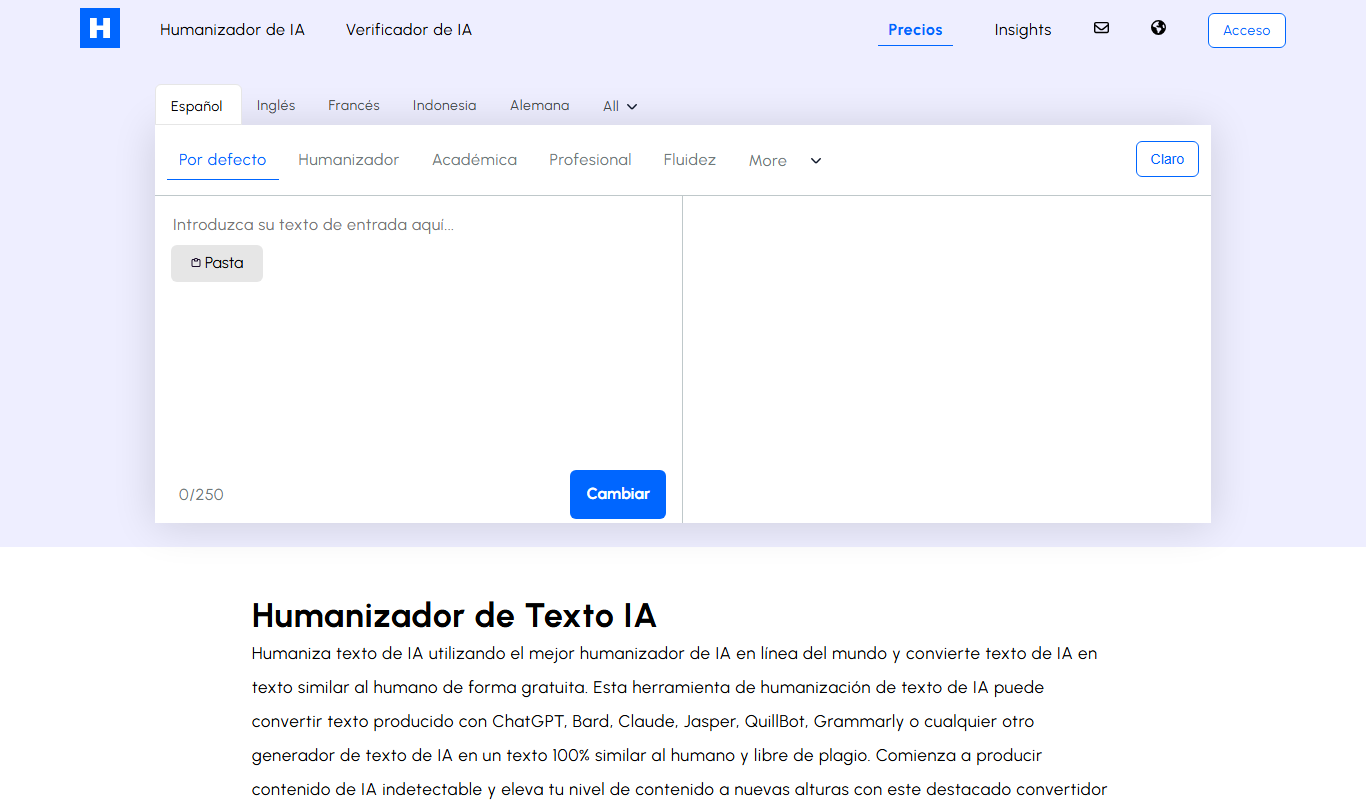
Task: Click the blue H logo icon
Action: pyautogui.click(x=100, y=28)
